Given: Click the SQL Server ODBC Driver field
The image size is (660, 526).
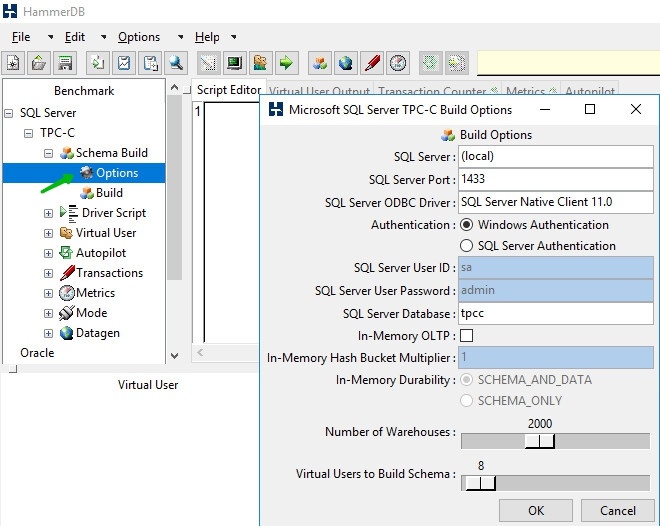Looking at the screenshot, I should 556,202.
